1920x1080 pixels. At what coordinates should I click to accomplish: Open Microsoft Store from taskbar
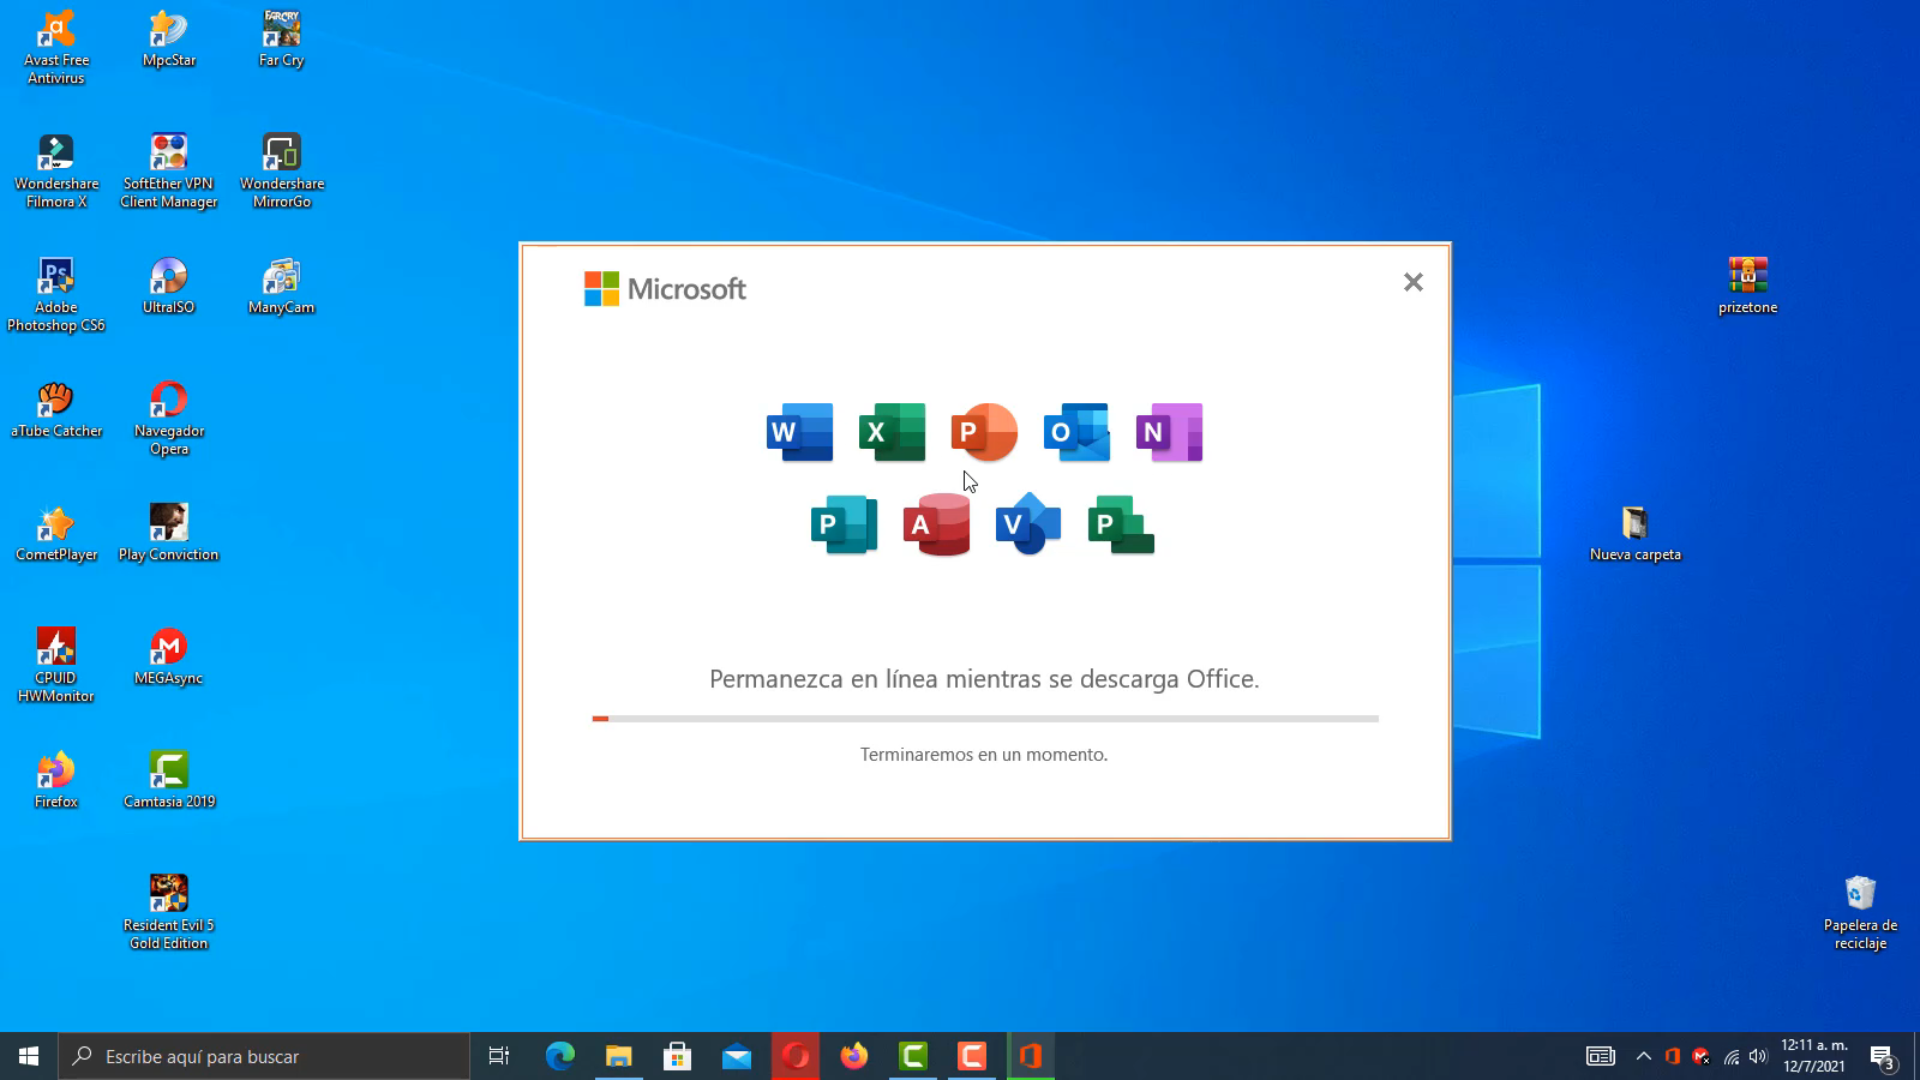678,1056
